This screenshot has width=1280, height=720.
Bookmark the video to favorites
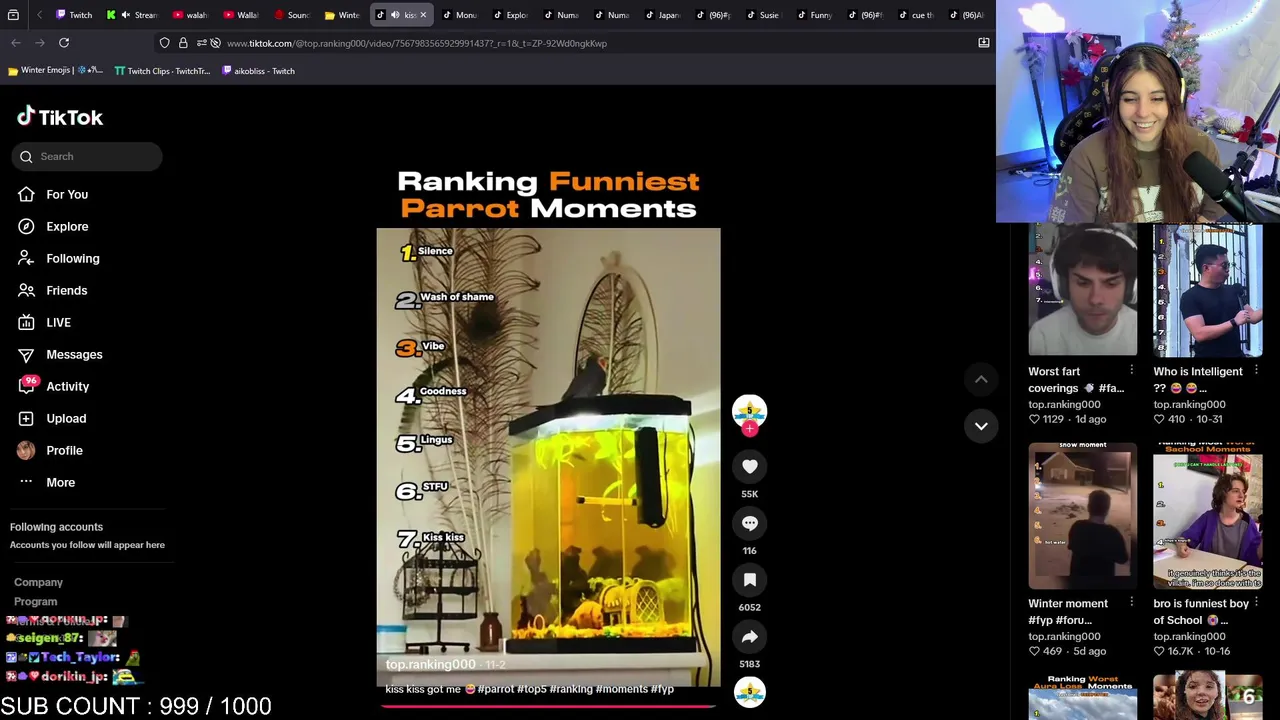[750, 580]
